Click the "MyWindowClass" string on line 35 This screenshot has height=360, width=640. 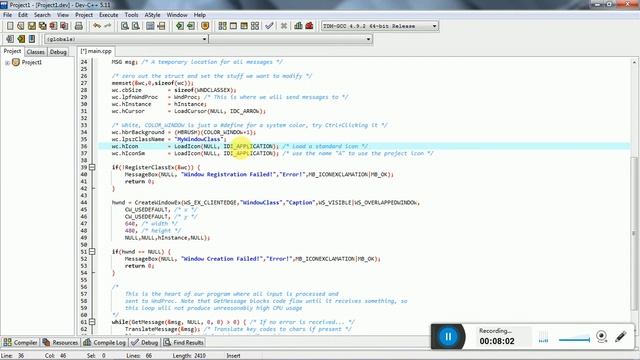[199, 139]
